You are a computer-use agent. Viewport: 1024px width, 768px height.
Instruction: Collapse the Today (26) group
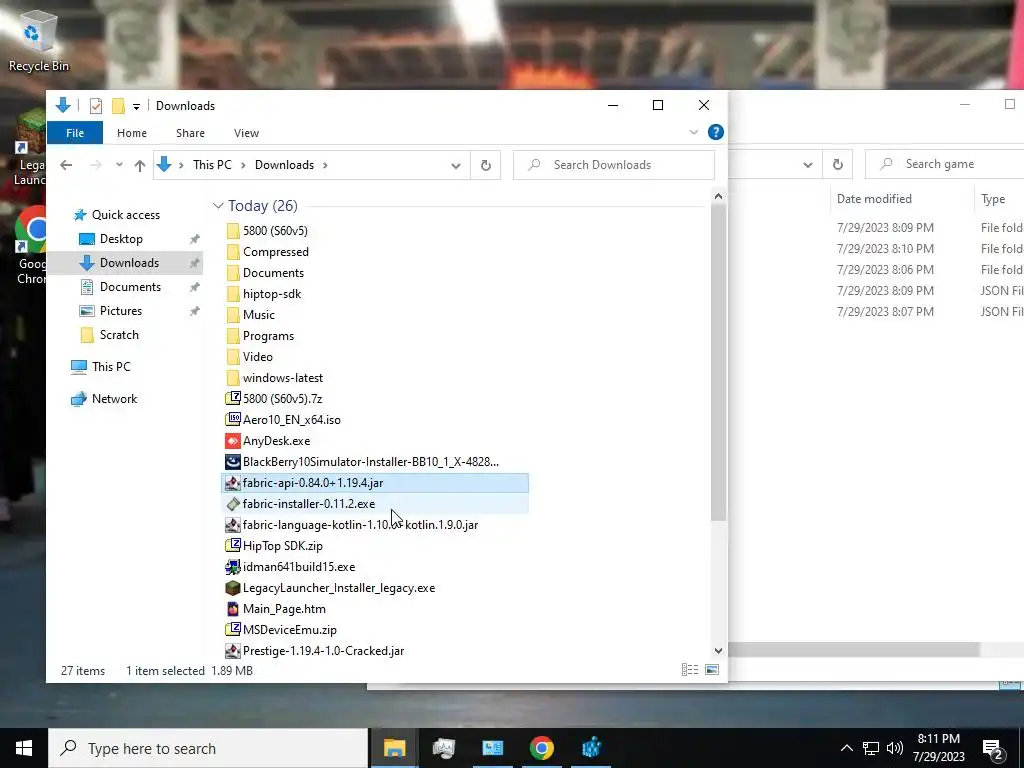(x=217, y=206)
